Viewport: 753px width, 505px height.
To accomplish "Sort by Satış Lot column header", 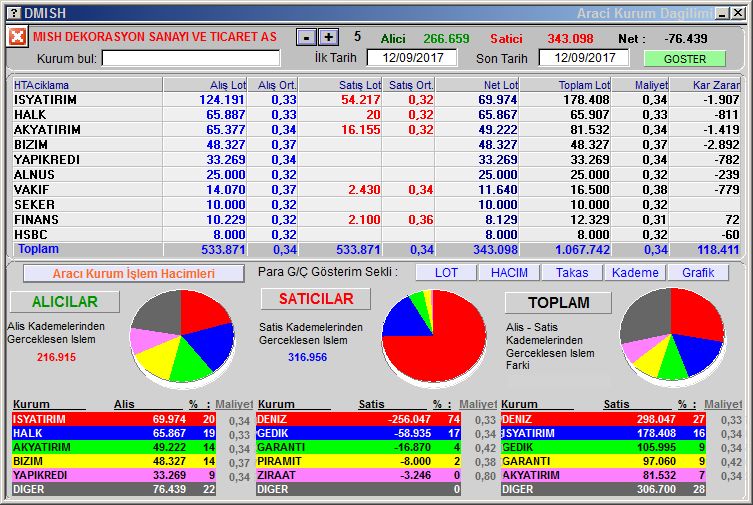I will tap(340, 85).
